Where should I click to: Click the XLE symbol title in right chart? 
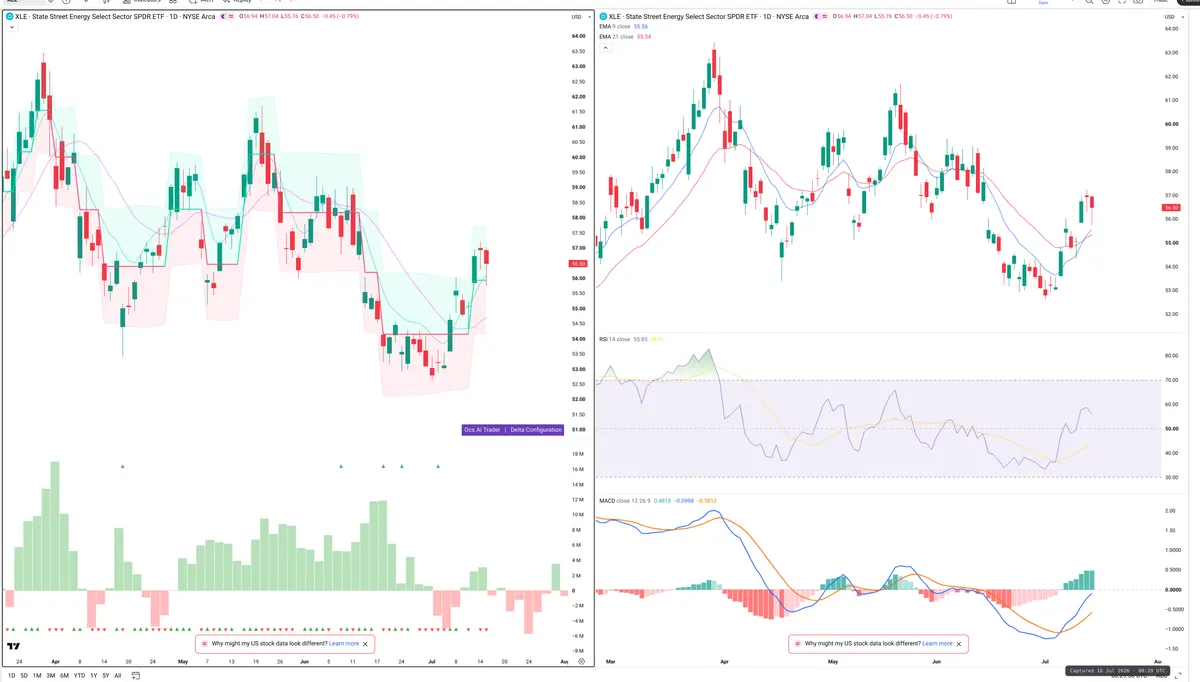click(x=708, y=17)
